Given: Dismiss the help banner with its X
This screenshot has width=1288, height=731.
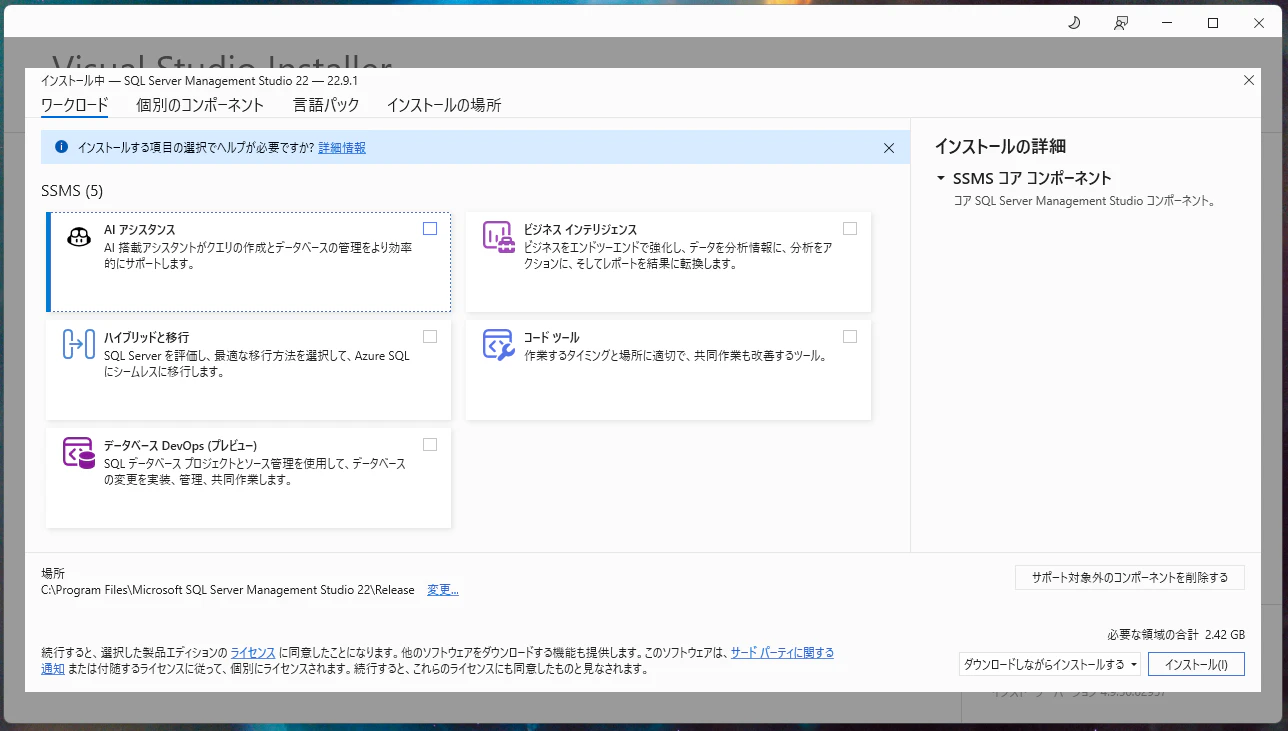Looking at the screenshot, I should pyautogui.click(x=889, y=148).
